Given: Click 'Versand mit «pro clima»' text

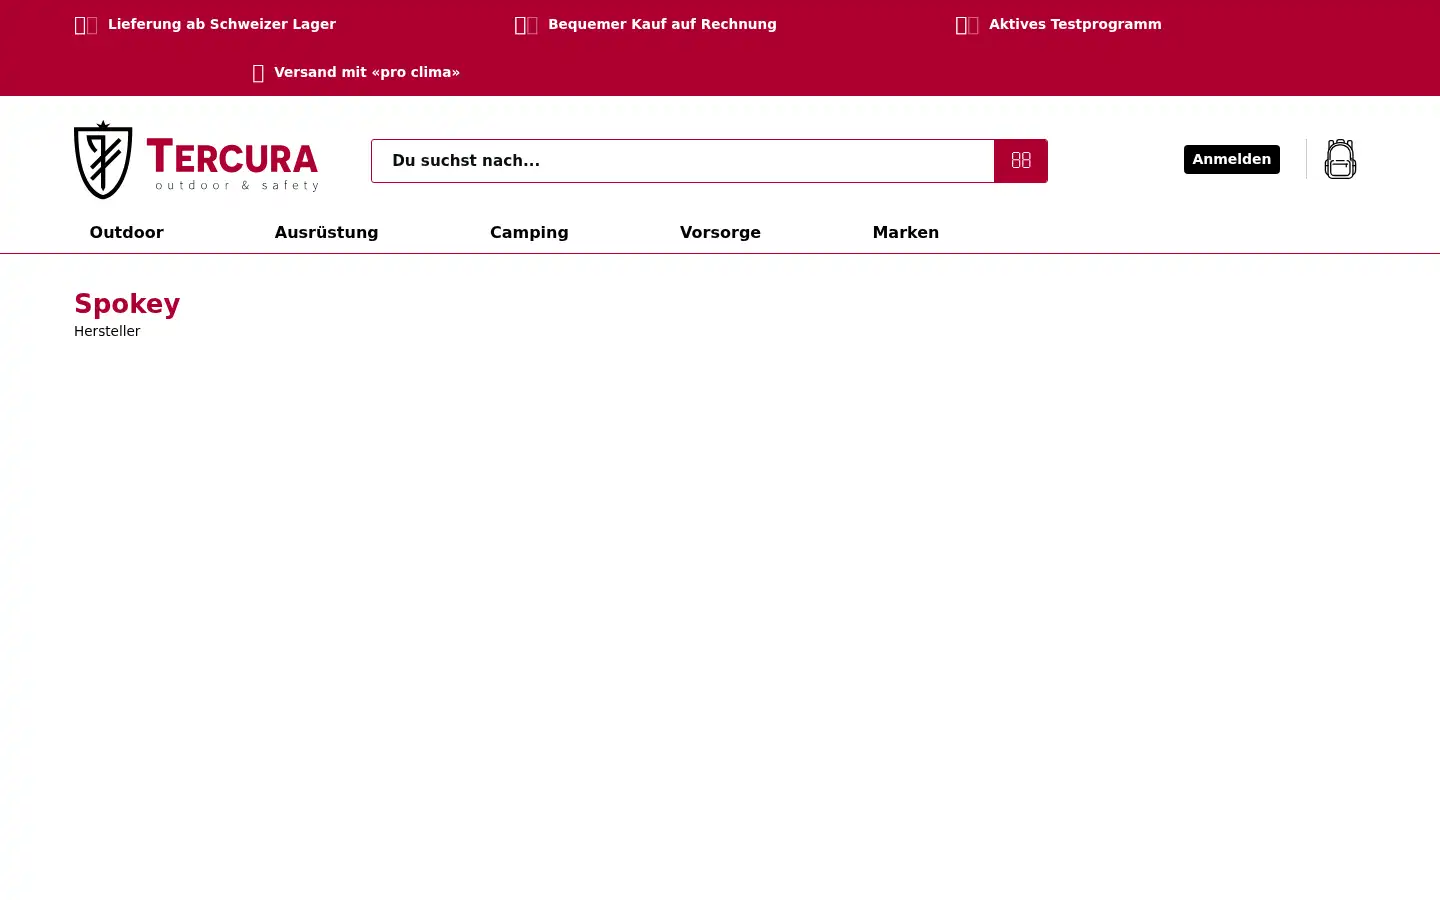Looking at the screenshot, I should coord(367,72).
